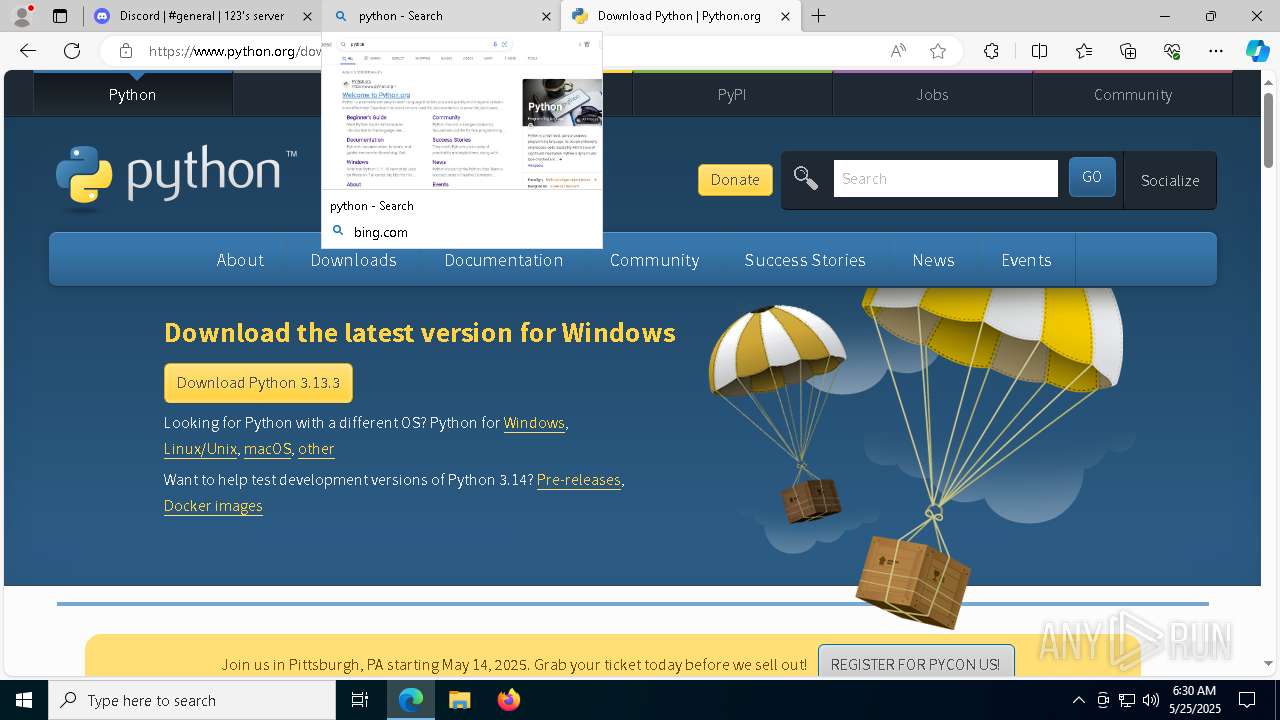Viewport: 1280px width, 720px height.
Task: Open the tab actions menu icon
Action: click(x=60, y=16)
